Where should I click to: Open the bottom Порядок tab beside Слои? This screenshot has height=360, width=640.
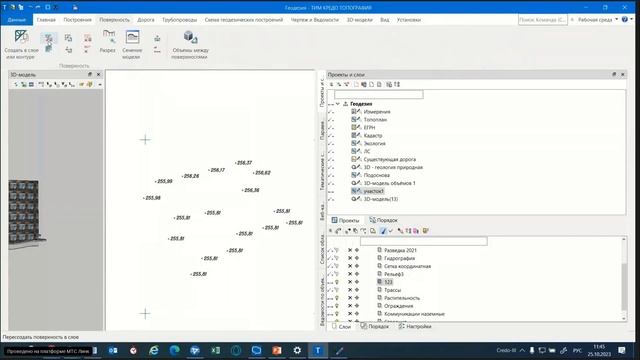coord(375,327)
